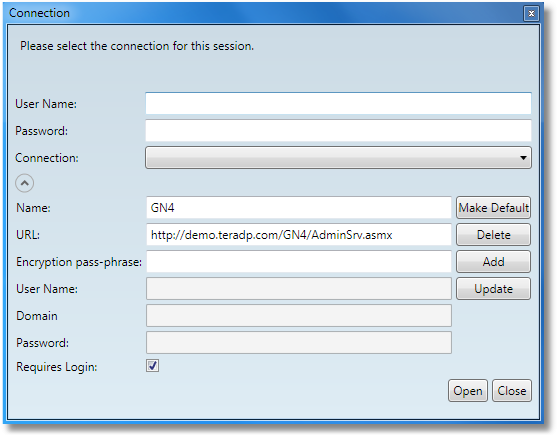Focus the top Password field
This screenshot has width=558, height=438.
(338, 131)
